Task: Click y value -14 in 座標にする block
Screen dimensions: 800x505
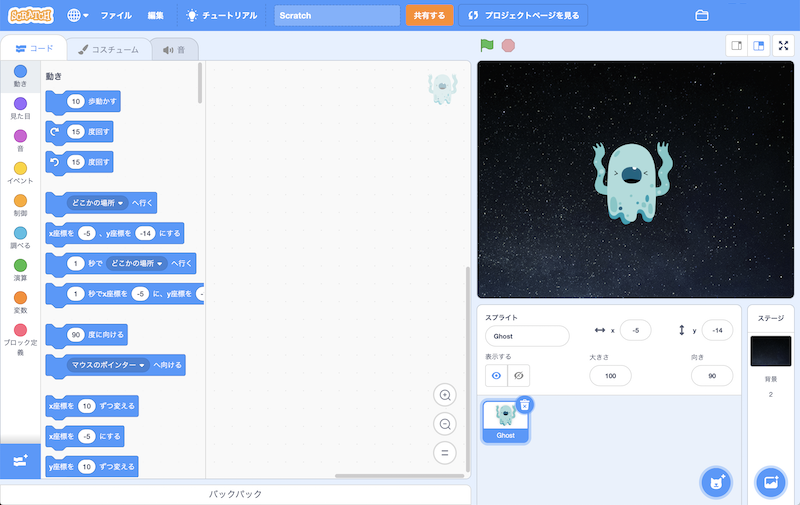Action: click(145, 233)
